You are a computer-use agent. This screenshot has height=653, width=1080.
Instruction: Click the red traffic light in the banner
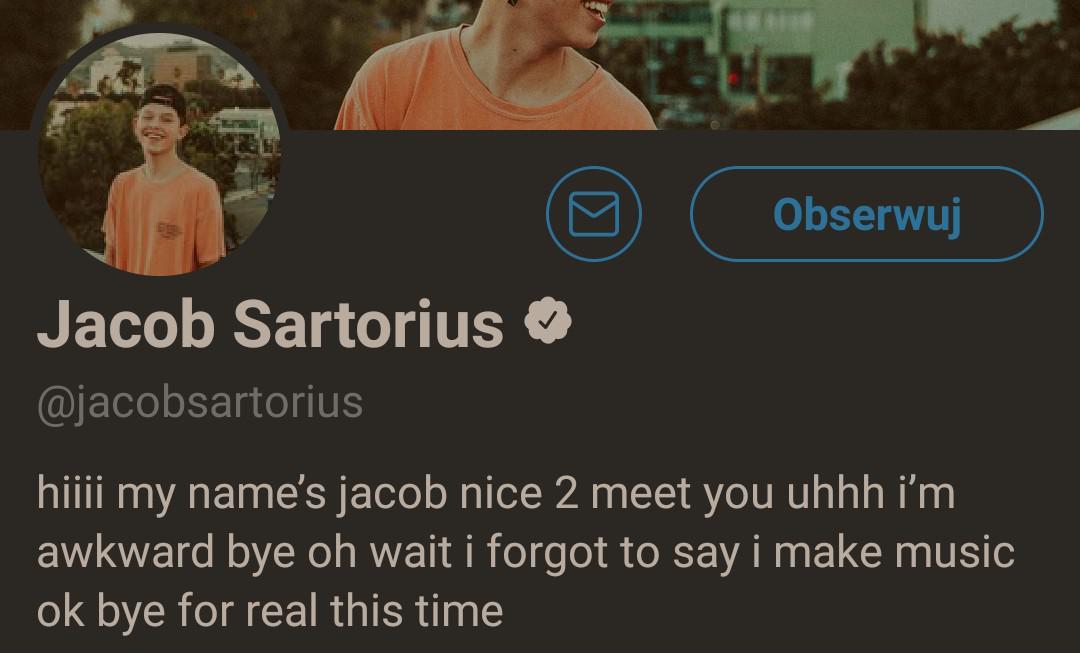[x=734, y=74]
